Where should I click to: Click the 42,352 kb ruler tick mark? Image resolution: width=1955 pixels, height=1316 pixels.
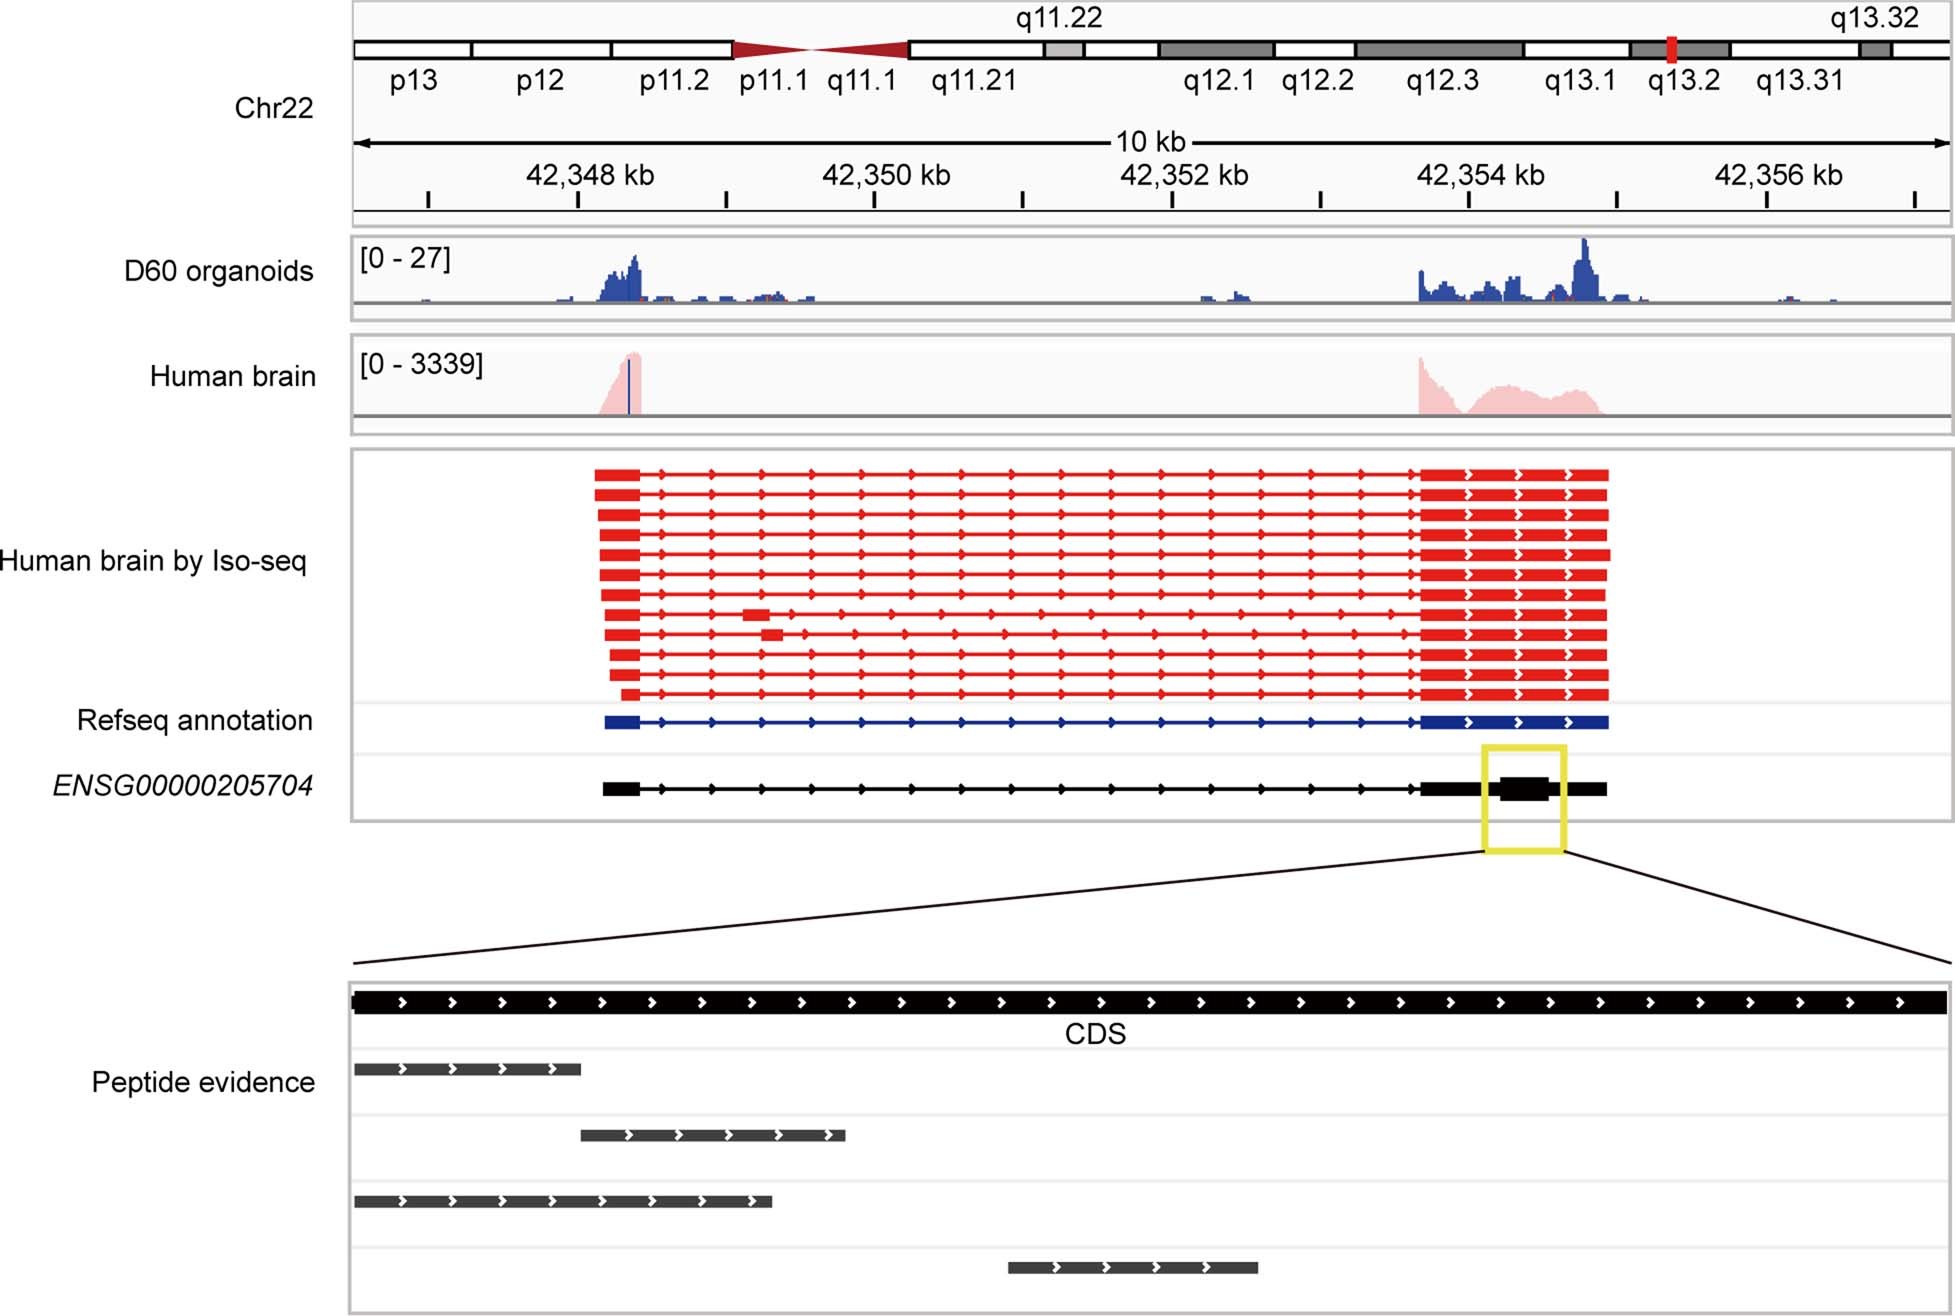click(x=1172, y=197)
